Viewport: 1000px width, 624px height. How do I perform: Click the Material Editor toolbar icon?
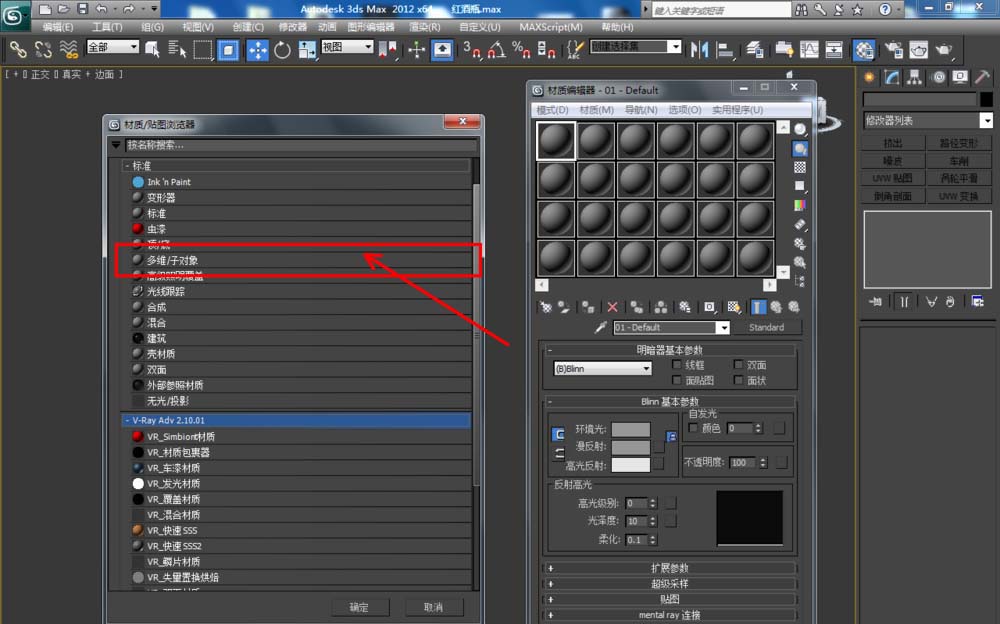point(864,50)
